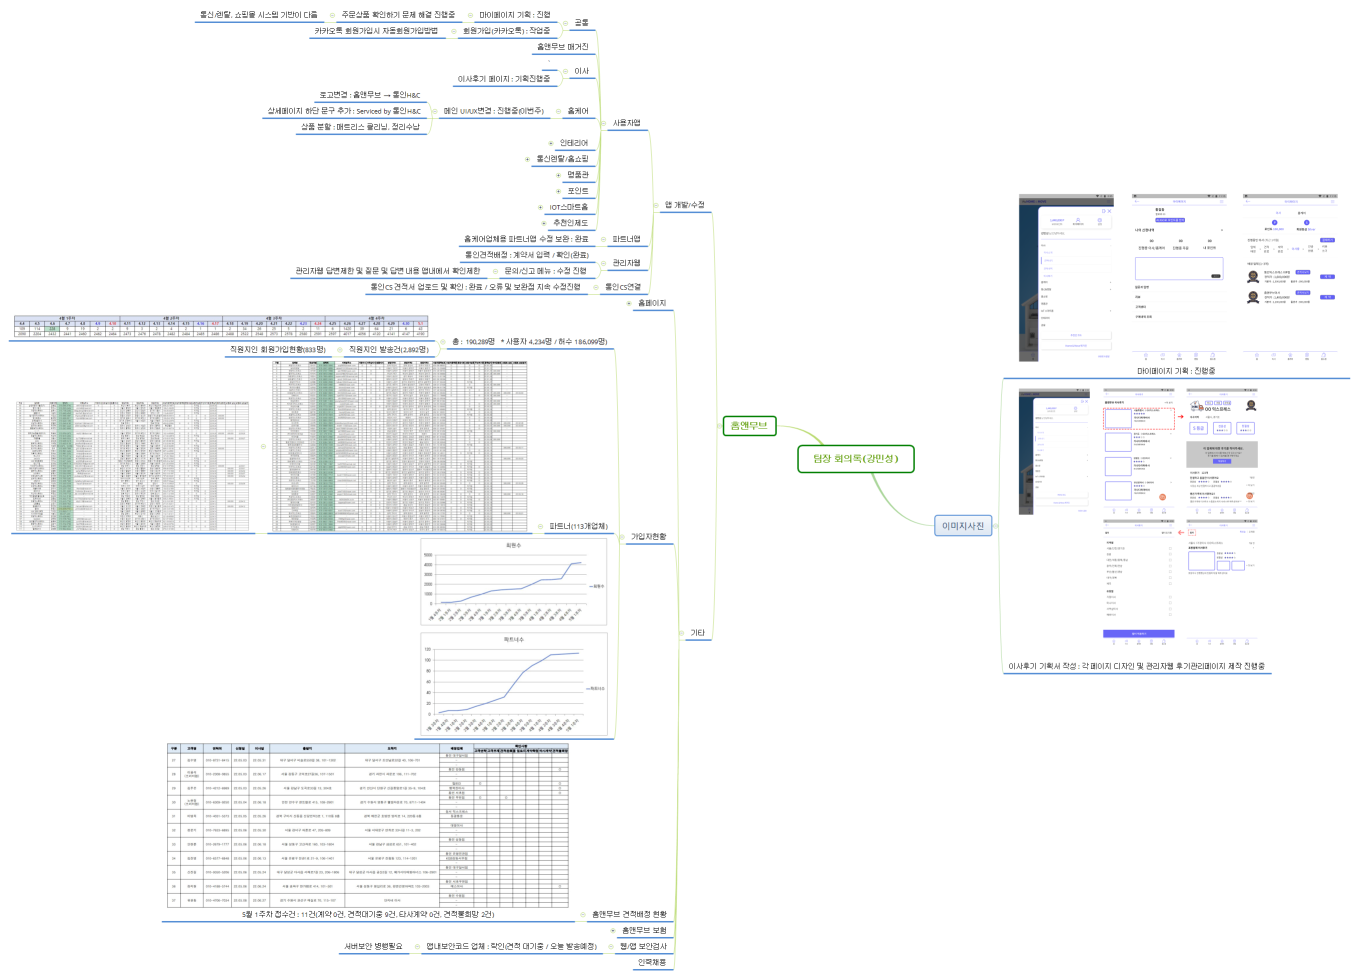Collapse the 사용자앱 branch toggle
Image resolution: width=1359 pixels, height=978 pixels.
[x=603, y=124]
